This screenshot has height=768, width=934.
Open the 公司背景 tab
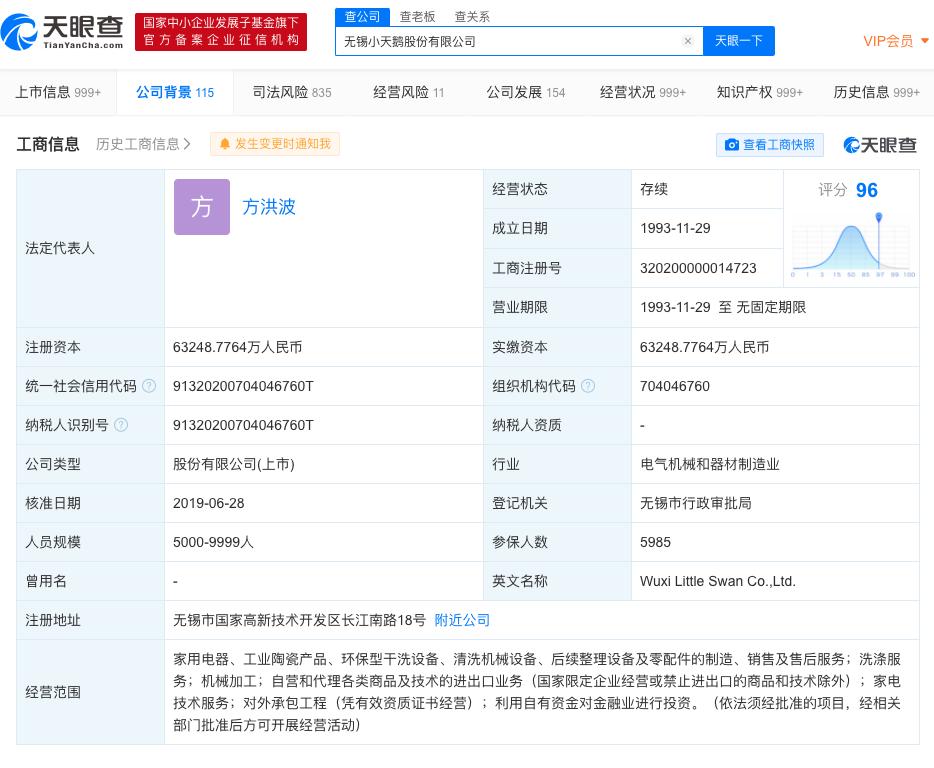pos(175,92)
